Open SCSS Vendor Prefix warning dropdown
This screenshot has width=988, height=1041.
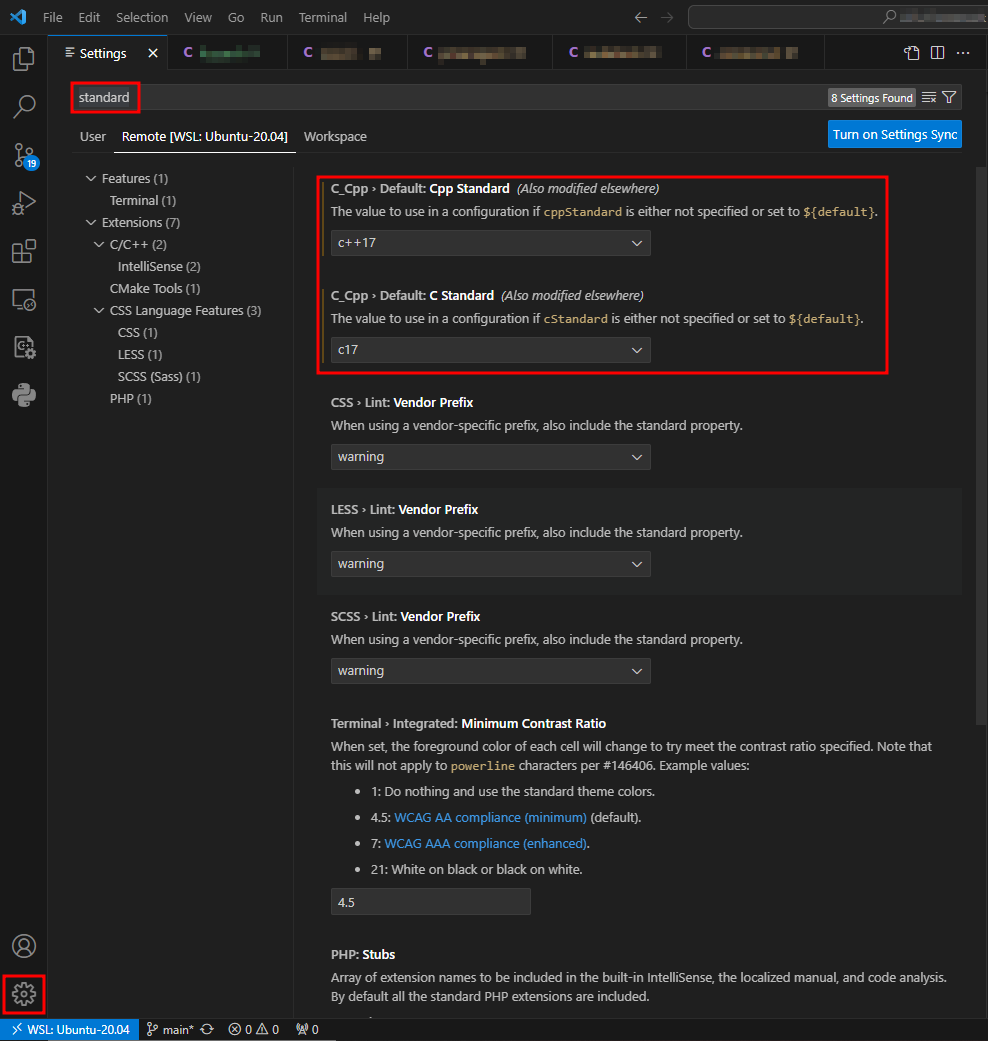click(491, 671)
